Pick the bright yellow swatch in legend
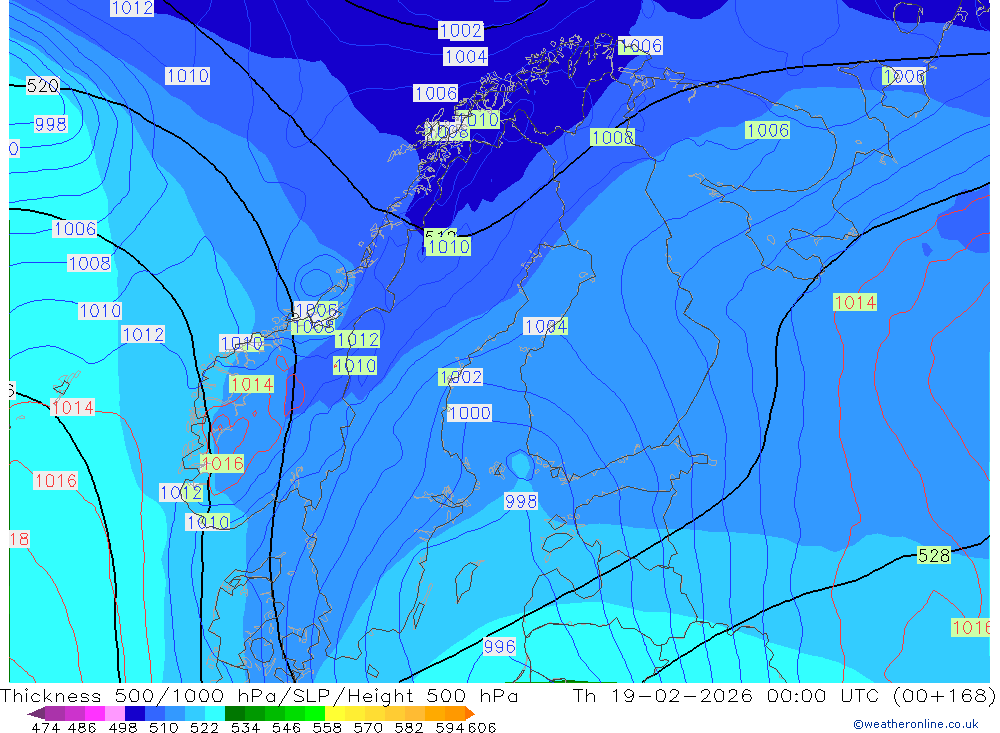1000x733 pixels. point(335,713)
